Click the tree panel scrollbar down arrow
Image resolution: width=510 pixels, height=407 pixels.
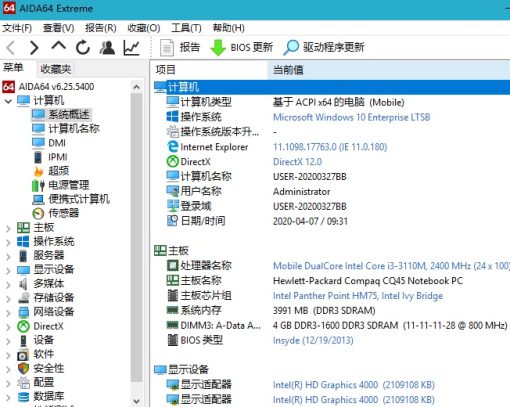136,400
